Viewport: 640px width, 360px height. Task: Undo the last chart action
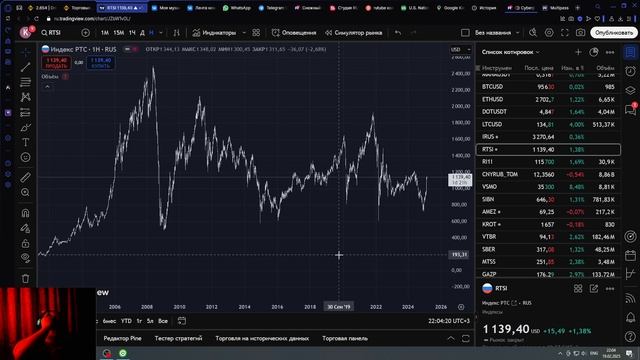(398, 33)
